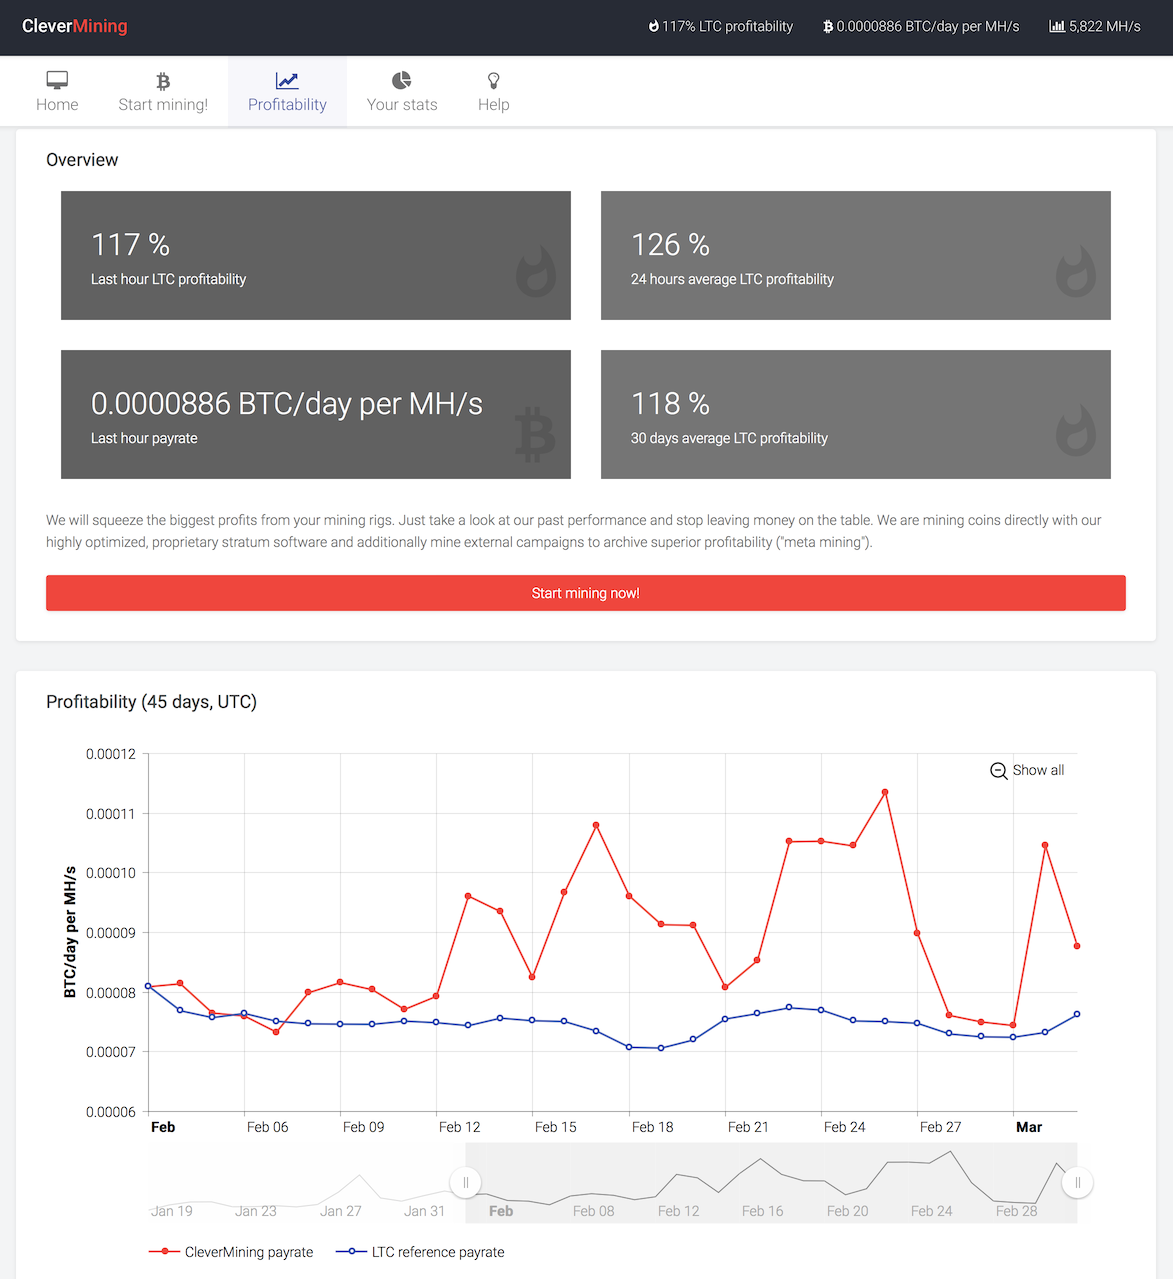Screen dimensions: 1173x1279
Task: Click the line chart icon above Profitability
Action: (287, 80)
